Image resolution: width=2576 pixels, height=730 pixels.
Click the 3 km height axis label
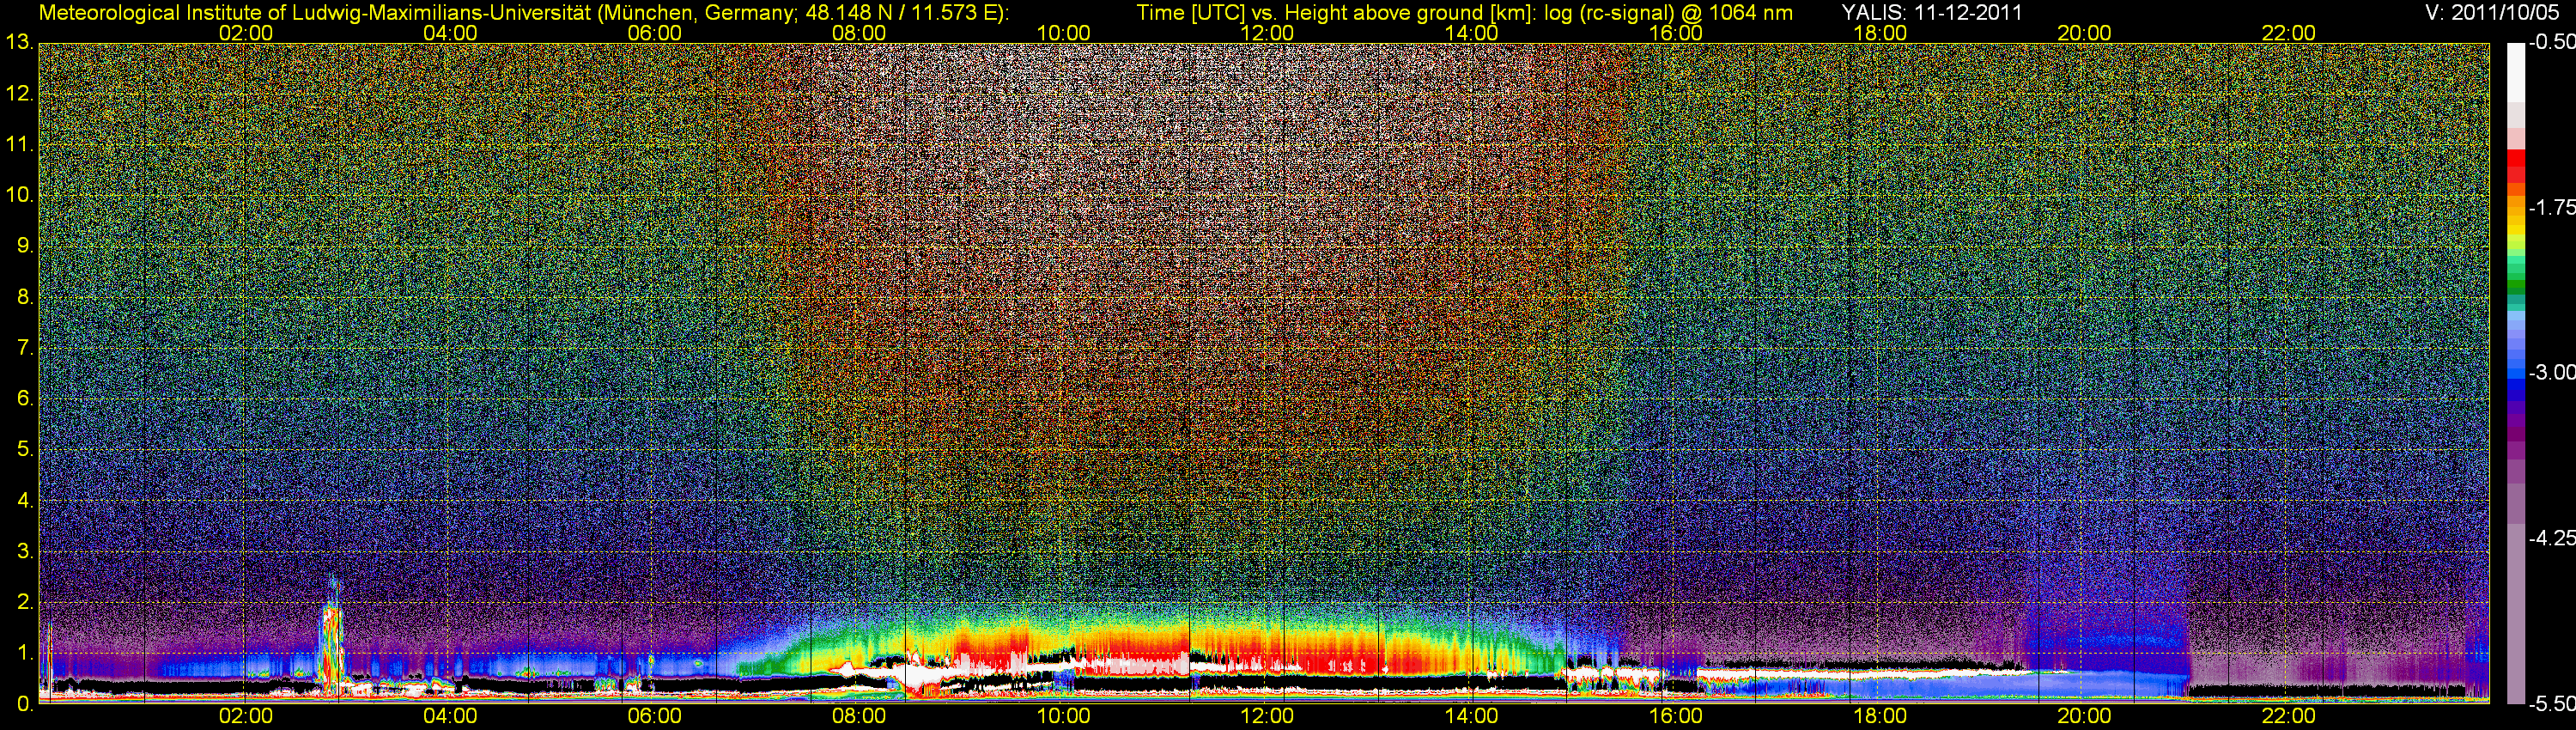pos(24,551)
